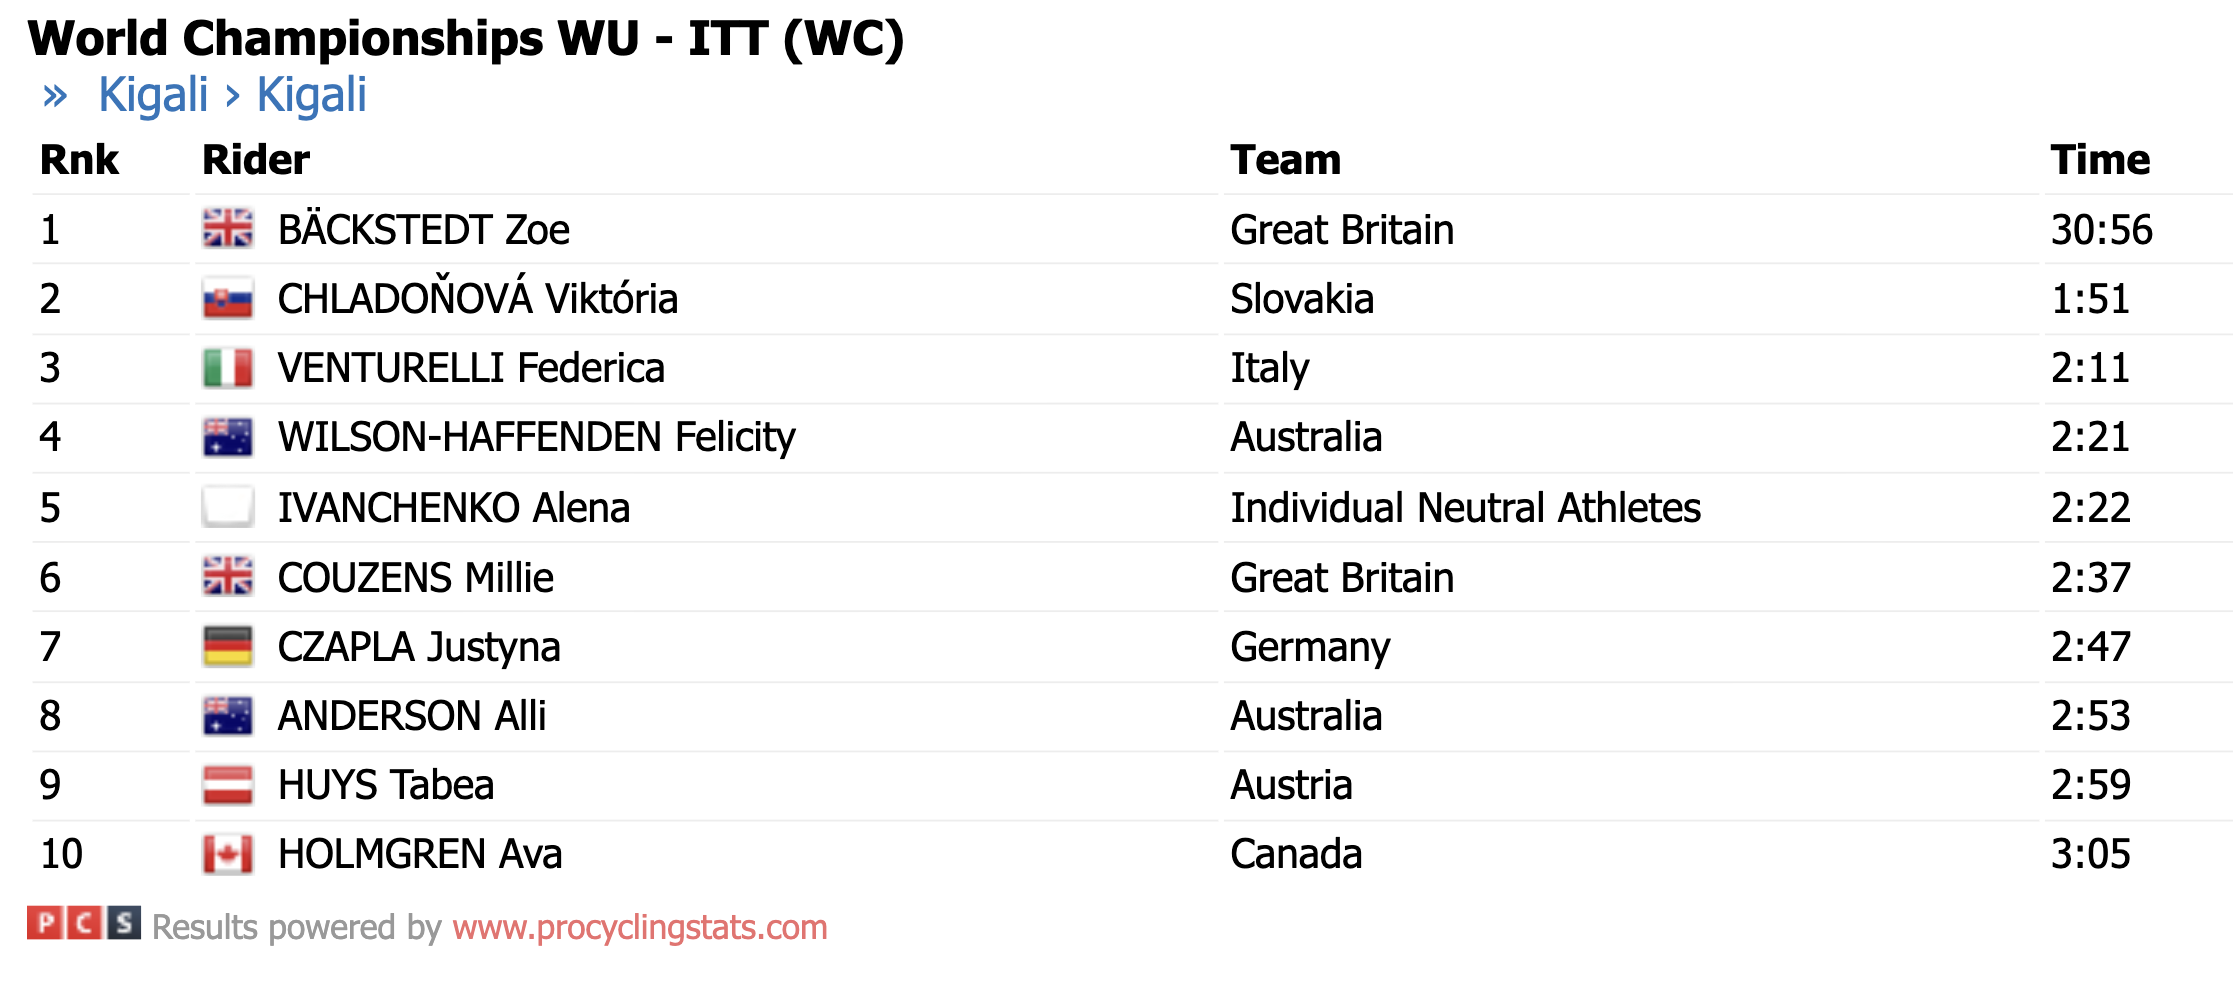Open the second Kigali breadcrumb link
The height and width of the screenshot is (983, 2233).
(312, 96)
